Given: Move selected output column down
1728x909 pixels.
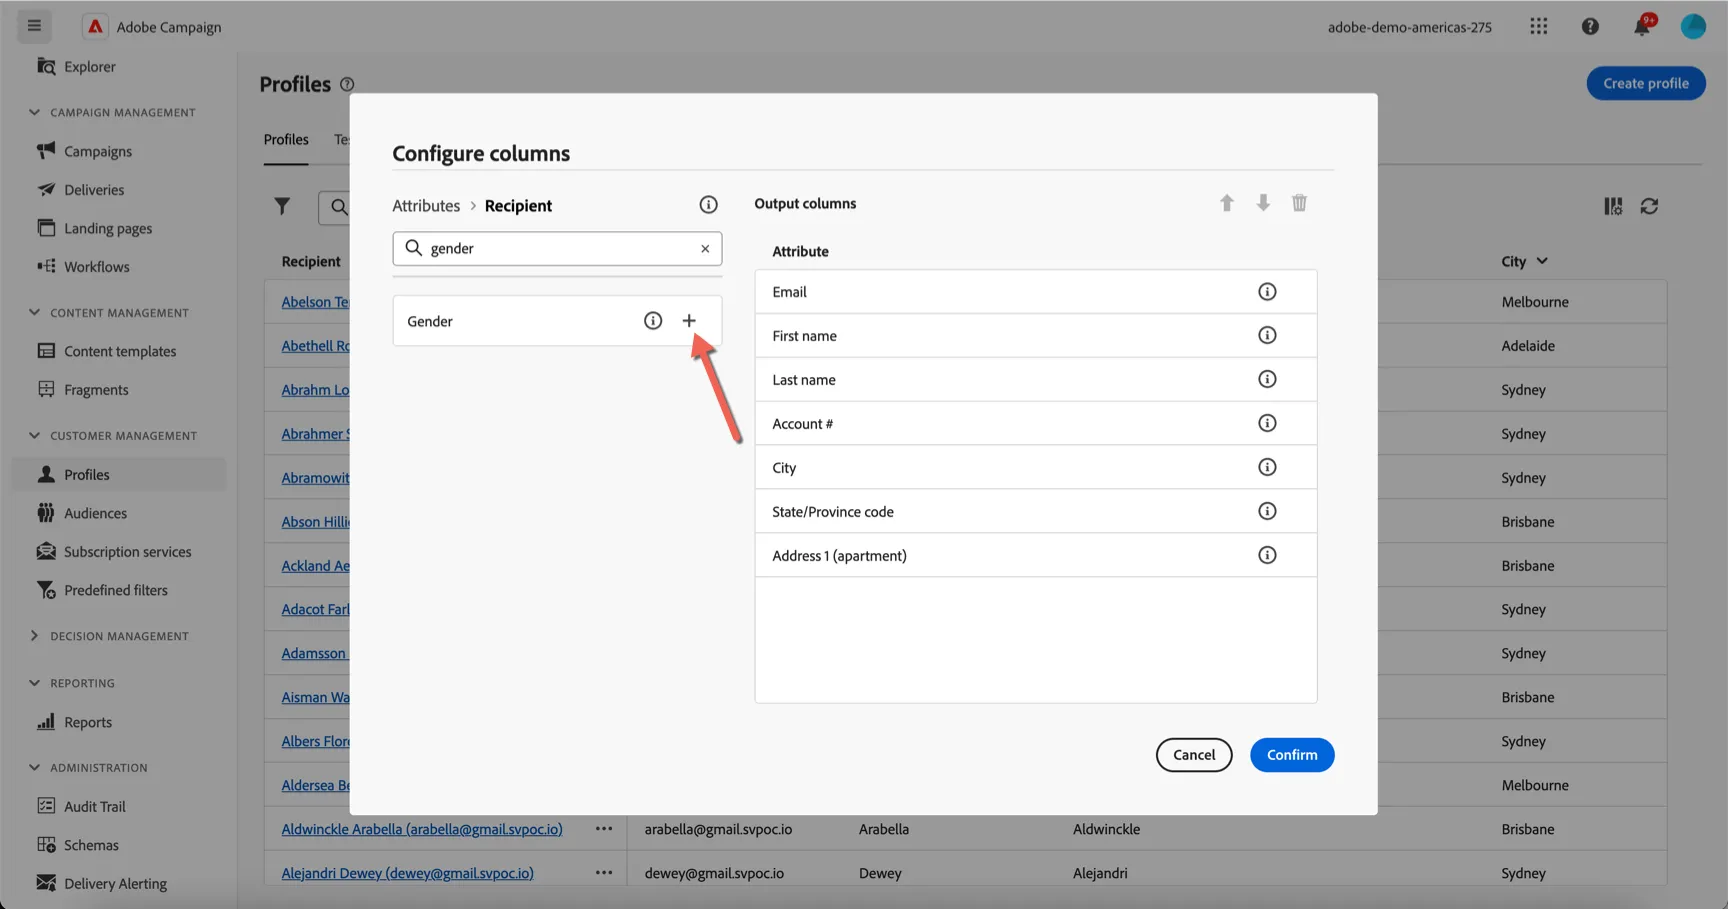Looking at the screenshot, I should (1263, 203).
